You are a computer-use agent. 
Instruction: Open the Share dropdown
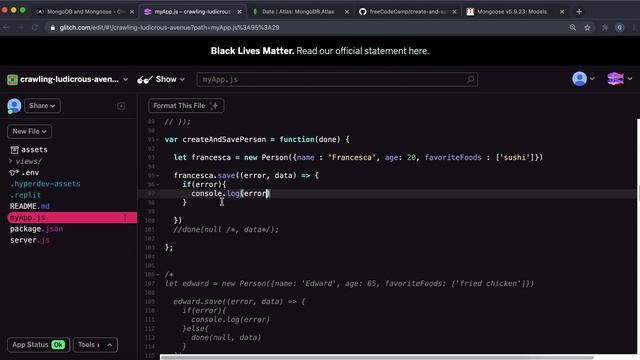(42, 106)
